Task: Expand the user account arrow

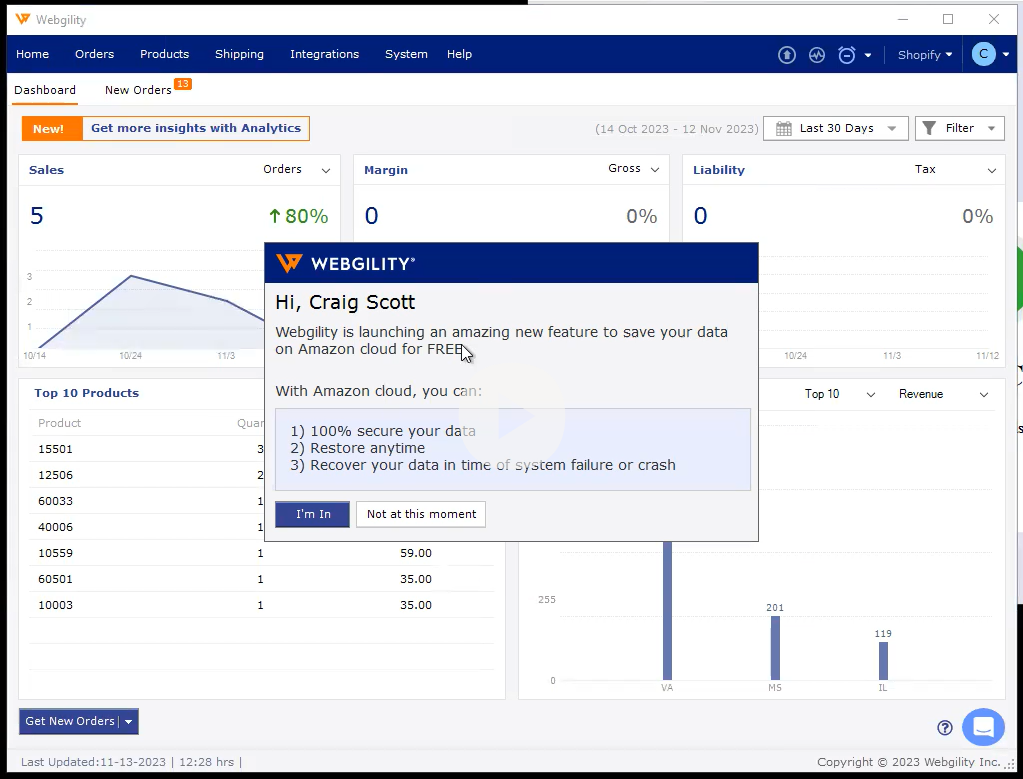Action: point(1005,55)
